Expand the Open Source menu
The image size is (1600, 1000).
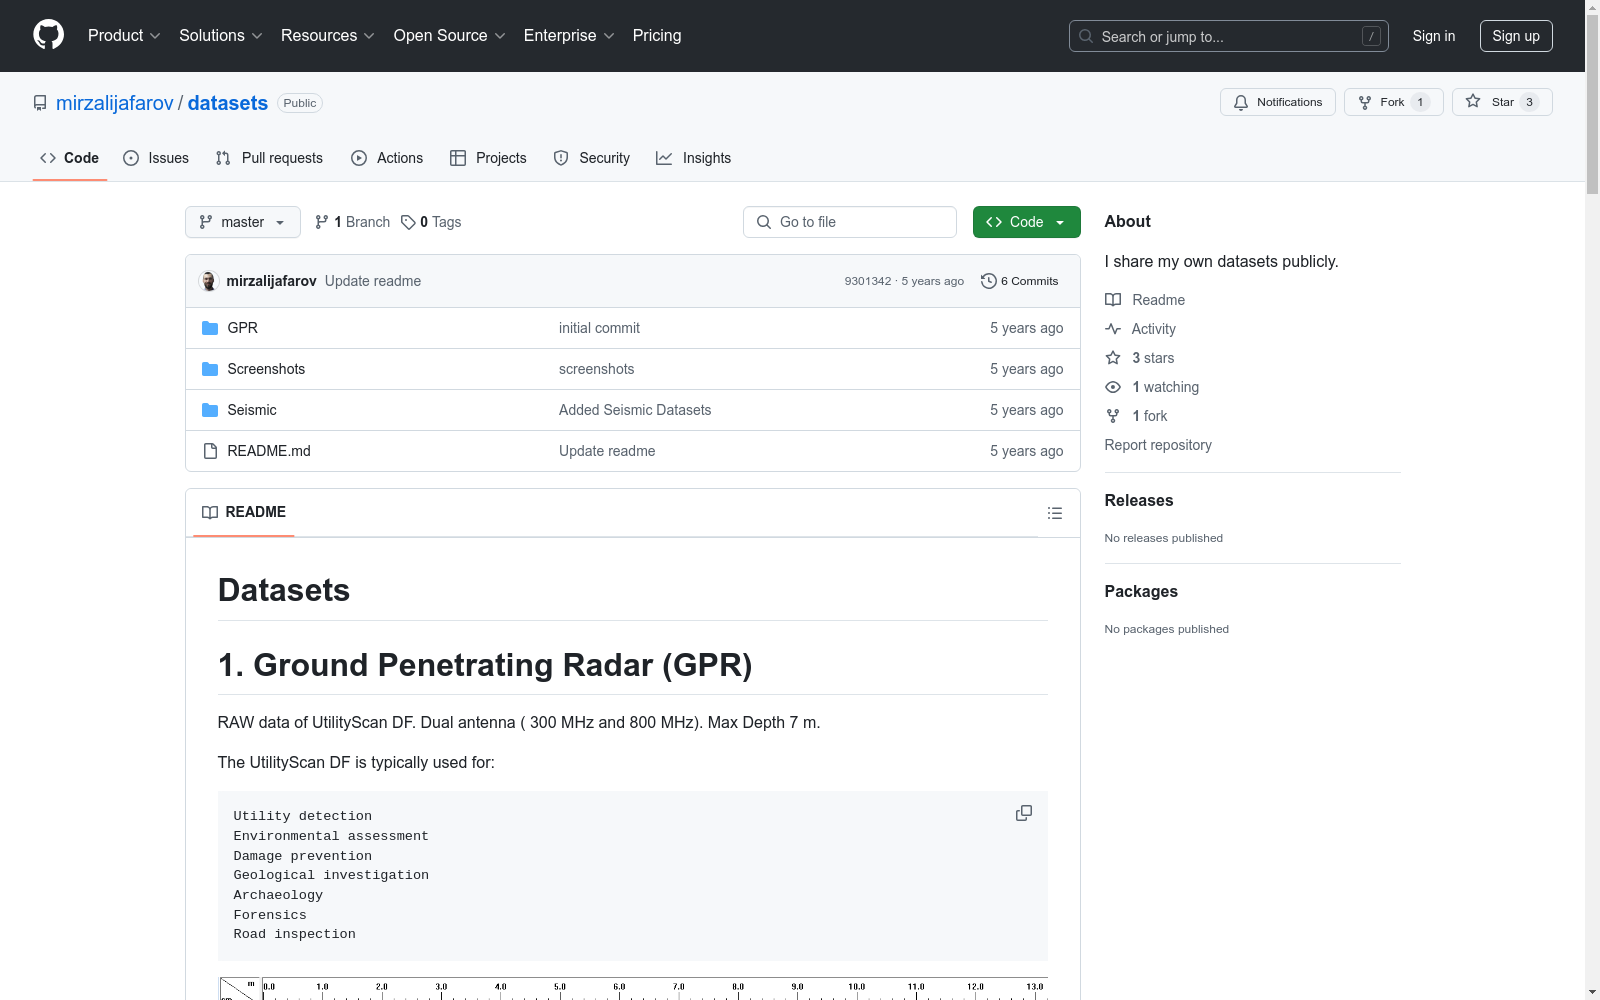click(x=450, y=36)
